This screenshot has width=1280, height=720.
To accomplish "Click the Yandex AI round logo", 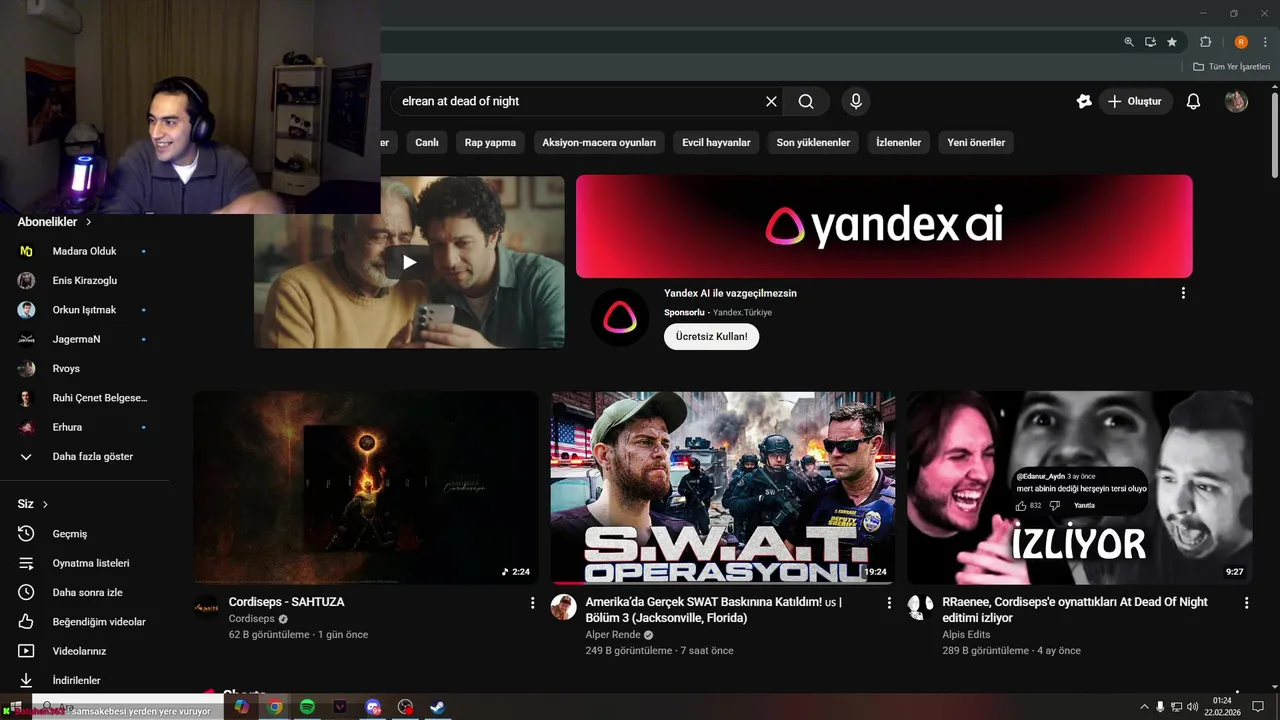I will coord(620,317).
